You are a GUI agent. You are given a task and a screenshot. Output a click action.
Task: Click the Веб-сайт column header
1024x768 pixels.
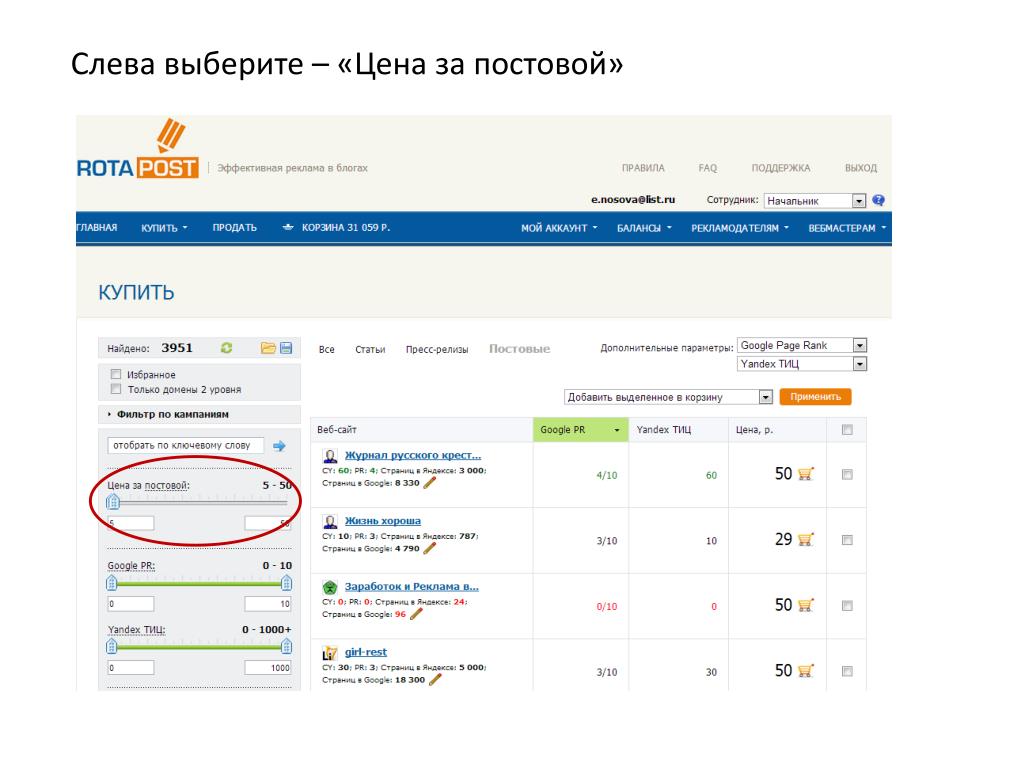[x=422, y=430]
